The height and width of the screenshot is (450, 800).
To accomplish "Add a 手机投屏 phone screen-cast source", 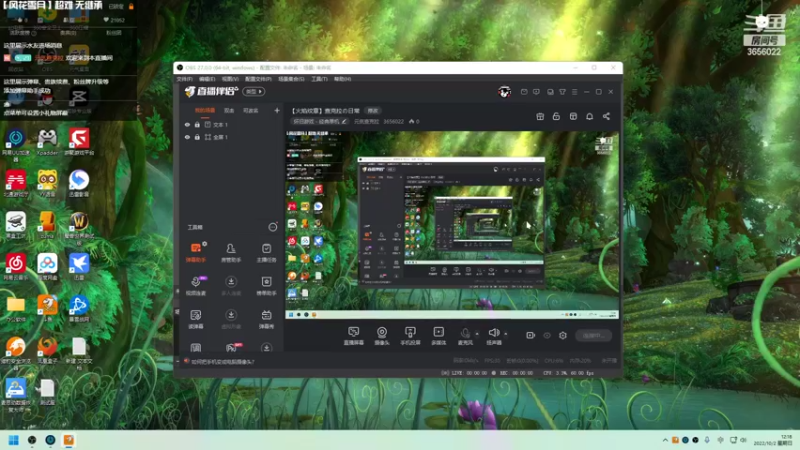I will (410, 336).
